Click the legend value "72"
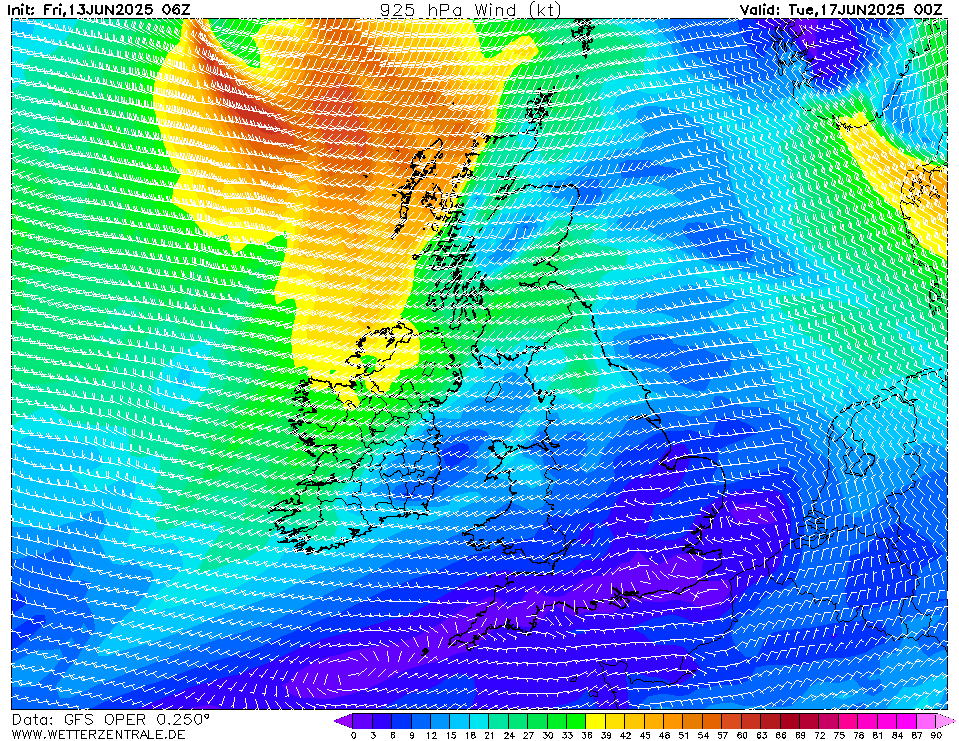The height and width of the screenshot is (741, 959). 820,735
